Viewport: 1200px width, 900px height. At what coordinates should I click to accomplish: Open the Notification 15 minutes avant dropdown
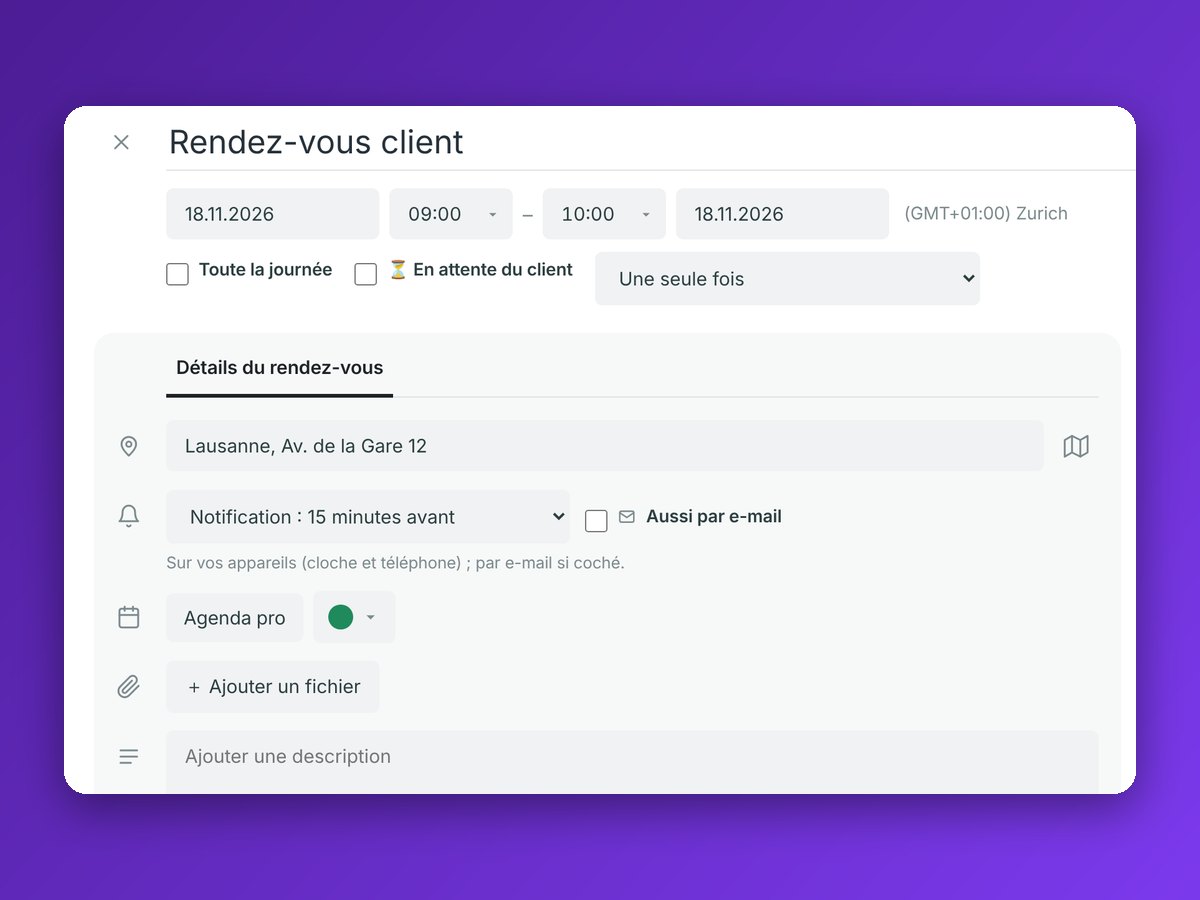[x=368, y=517]
